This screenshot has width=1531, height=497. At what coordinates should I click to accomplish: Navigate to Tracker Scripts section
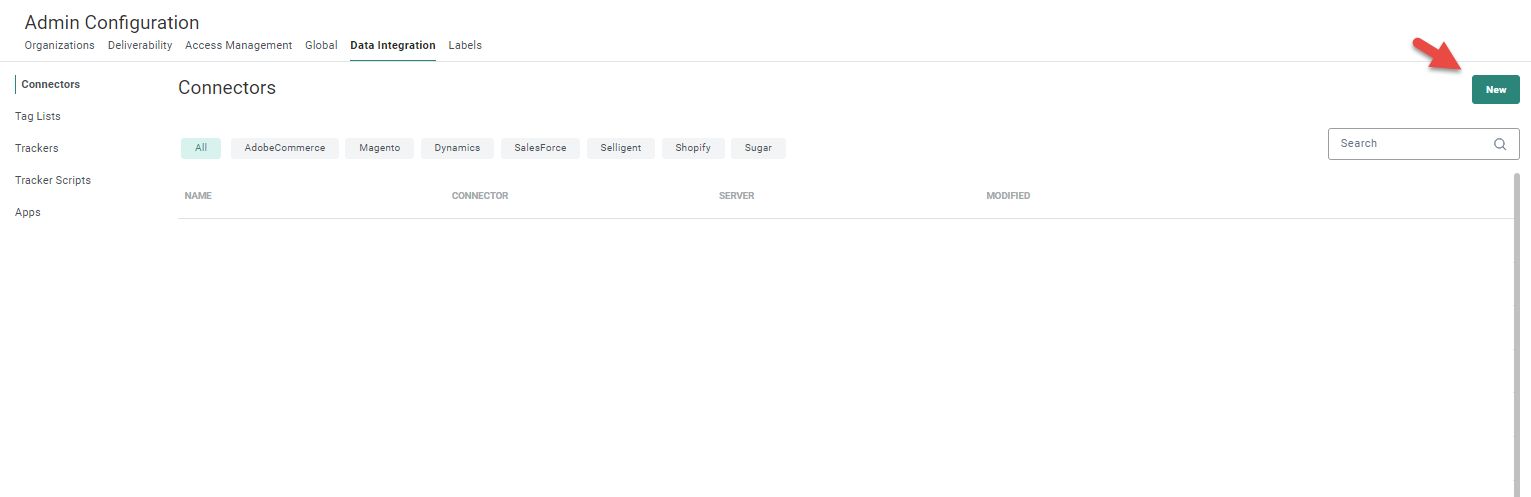pyautogui.click(x=53, y=180)
